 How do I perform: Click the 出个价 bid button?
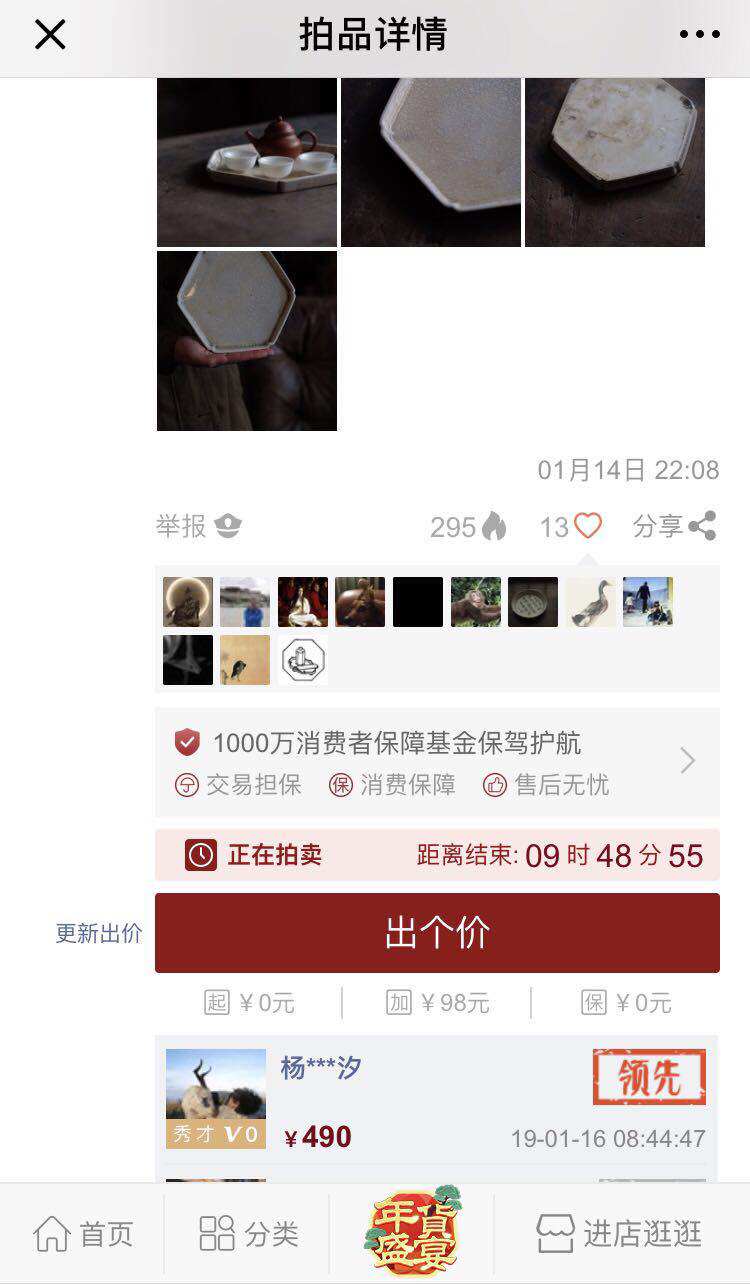[x=437, y=933]
